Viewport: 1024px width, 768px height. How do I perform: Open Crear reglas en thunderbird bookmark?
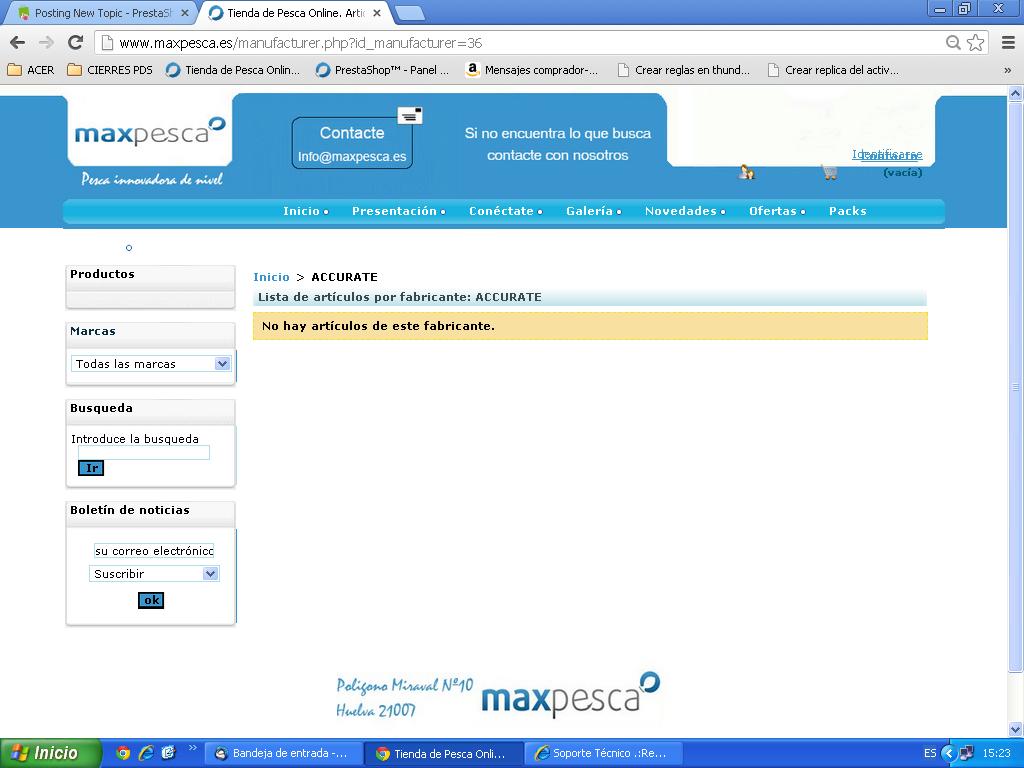click(x=683, y=70)
